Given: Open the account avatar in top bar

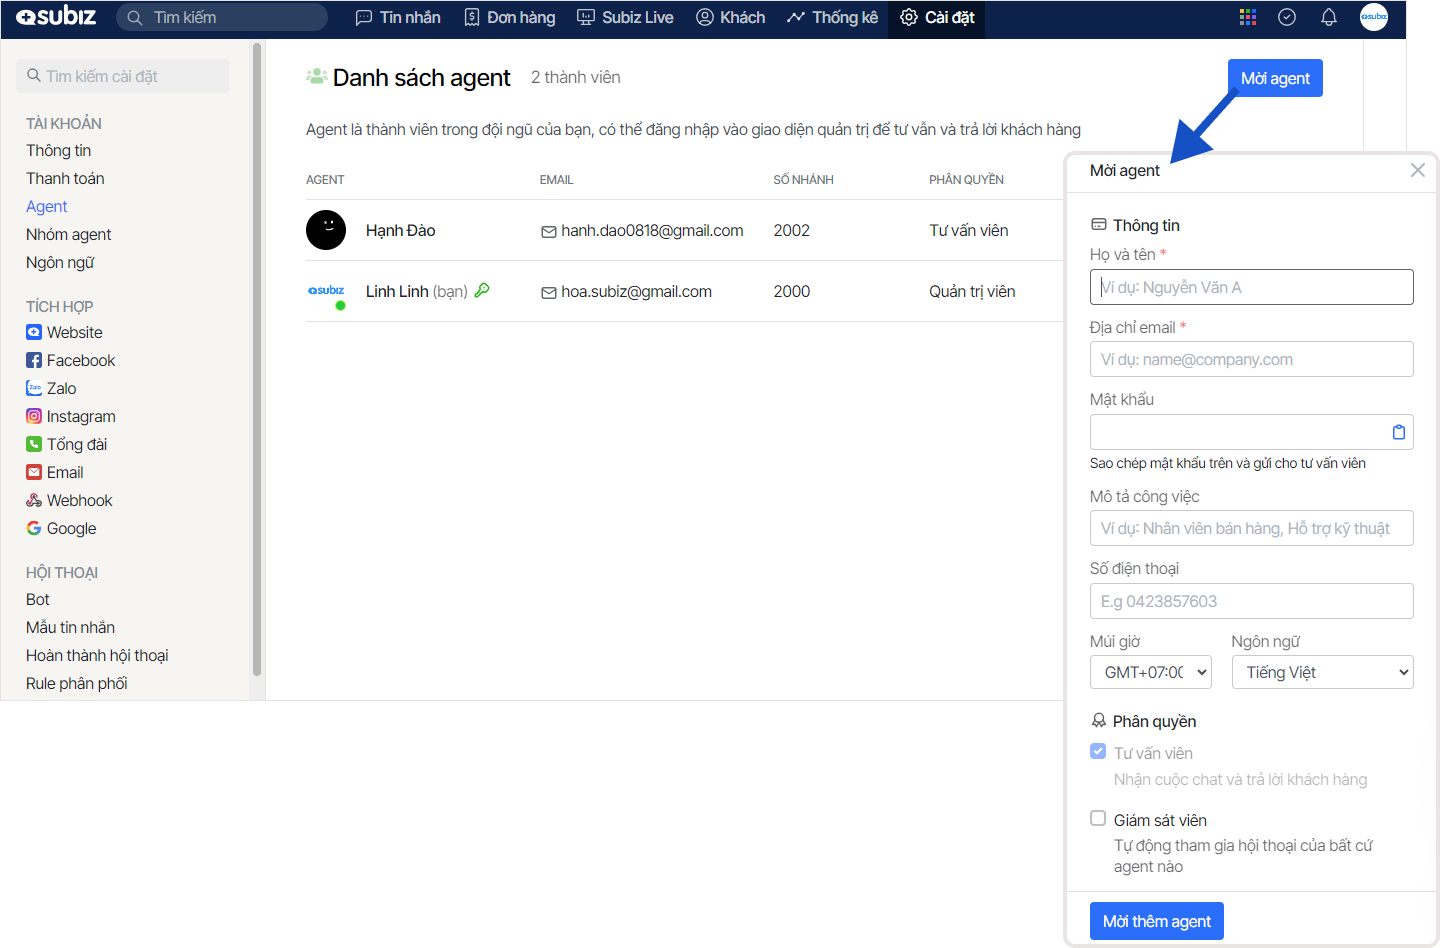Looking at the screenshot, I should (x=1373, y=17).
